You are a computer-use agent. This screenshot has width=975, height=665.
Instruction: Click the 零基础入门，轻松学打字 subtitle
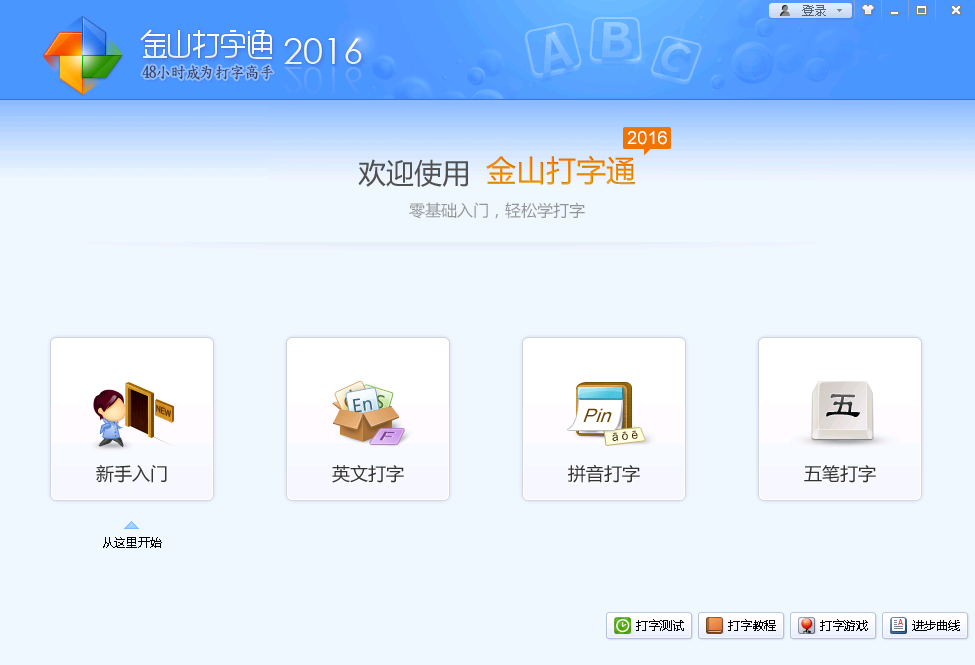(x=496, y=211)
